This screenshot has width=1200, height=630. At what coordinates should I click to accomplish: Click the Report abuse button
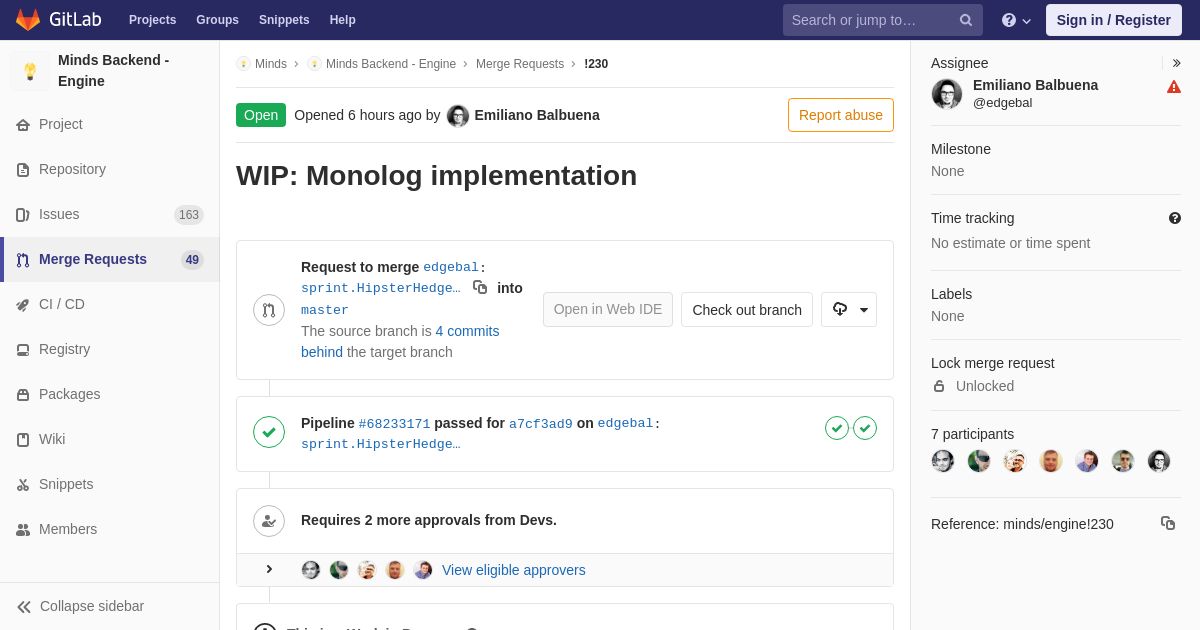(841, 115)
